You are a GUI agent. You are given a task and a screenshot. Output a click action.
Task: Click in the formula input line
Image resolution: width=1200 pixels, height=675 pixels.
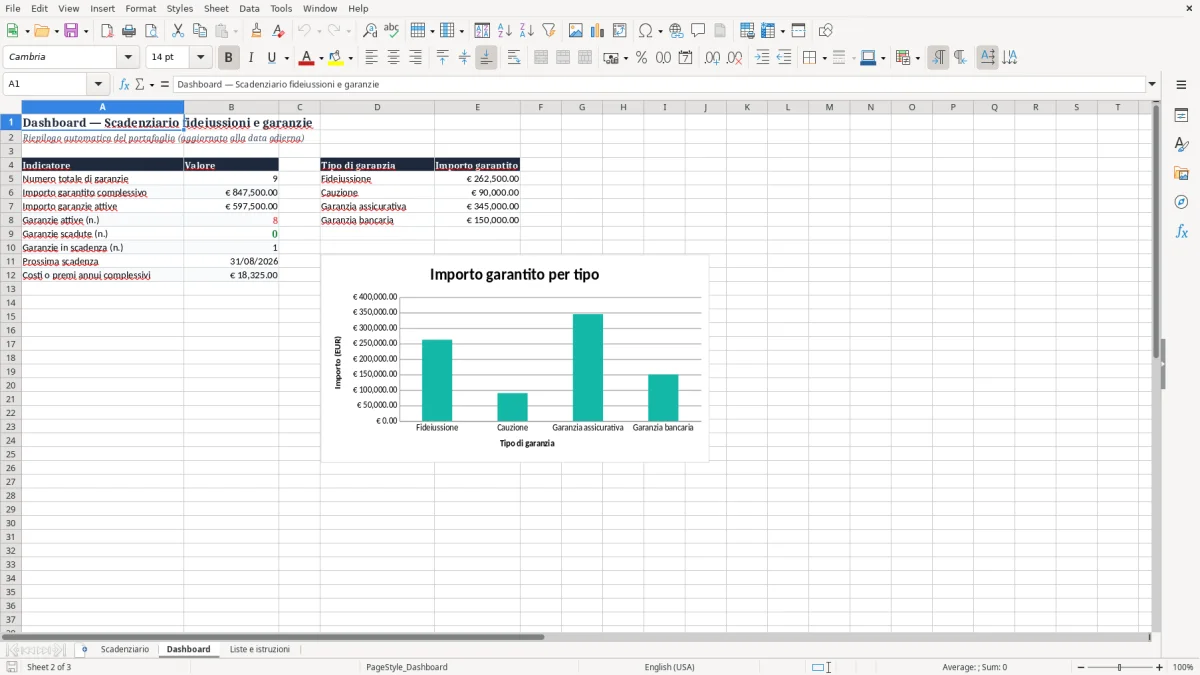[658, 85]
